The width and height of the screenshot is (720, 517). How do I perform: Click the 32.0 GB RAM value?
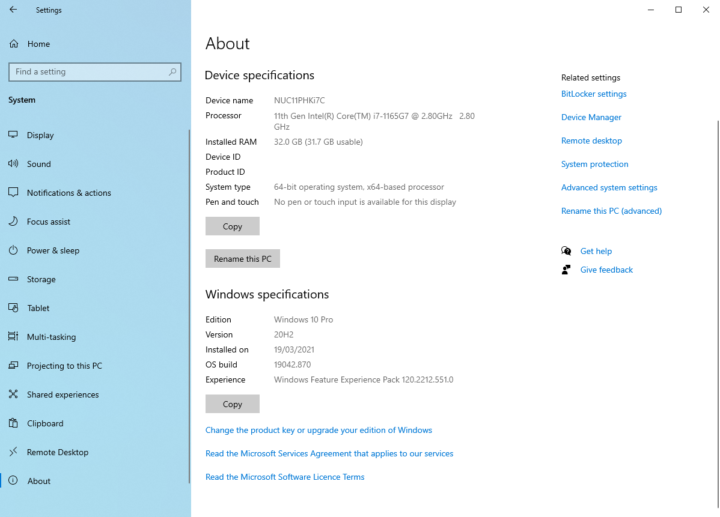[x=318, y=142]
